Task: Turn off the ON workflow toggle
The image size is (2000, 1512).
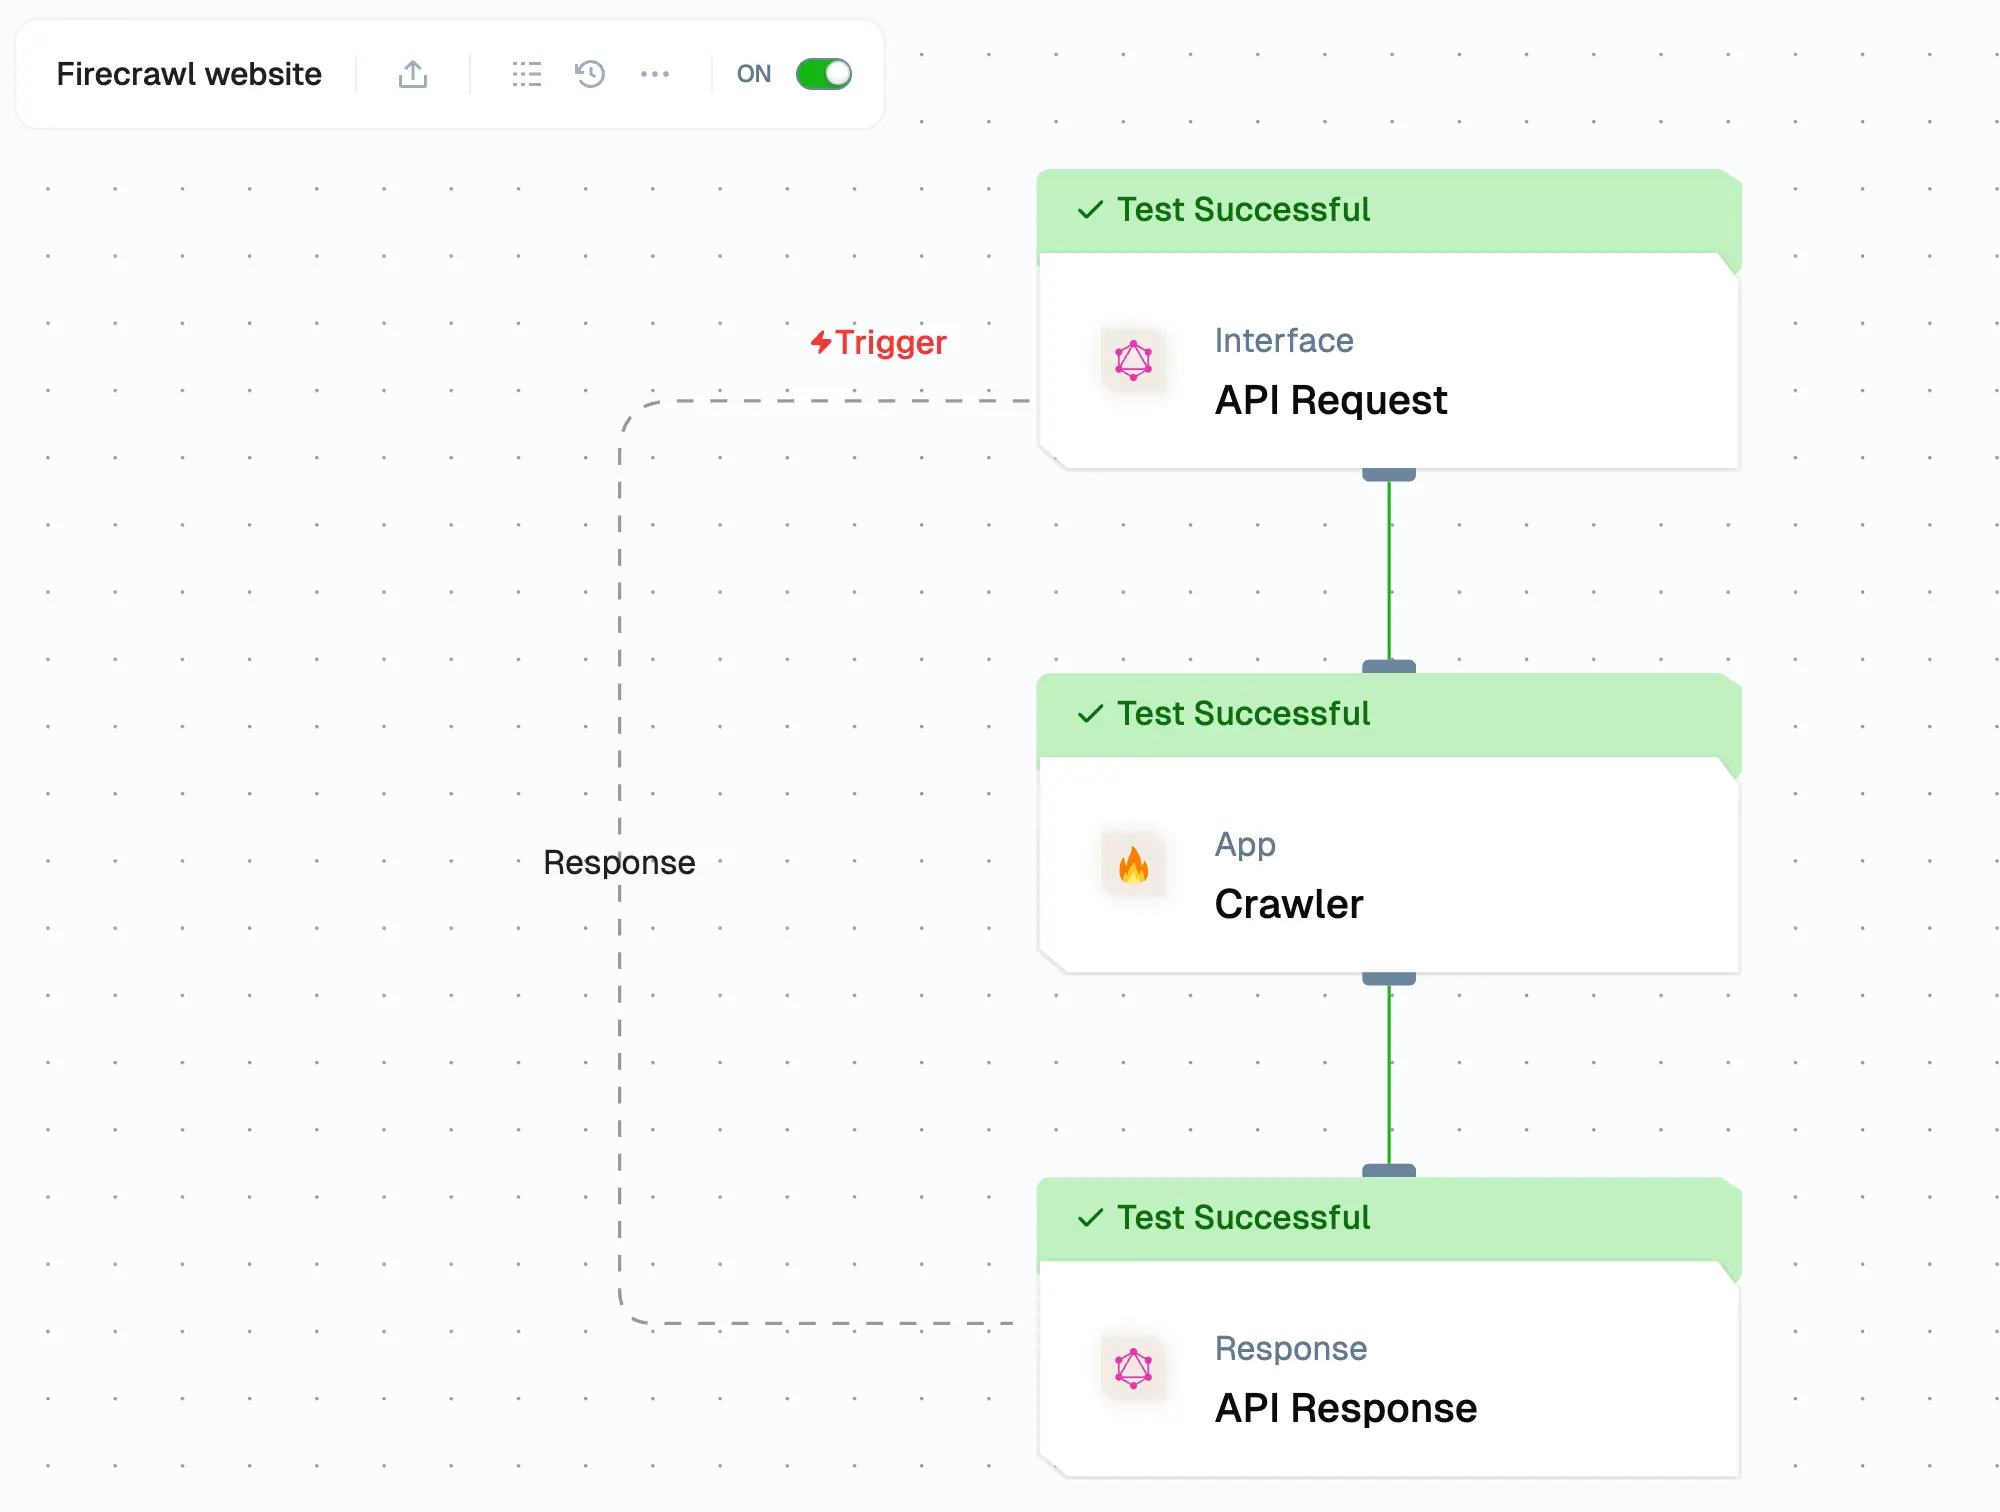Action: coord(823,74)
